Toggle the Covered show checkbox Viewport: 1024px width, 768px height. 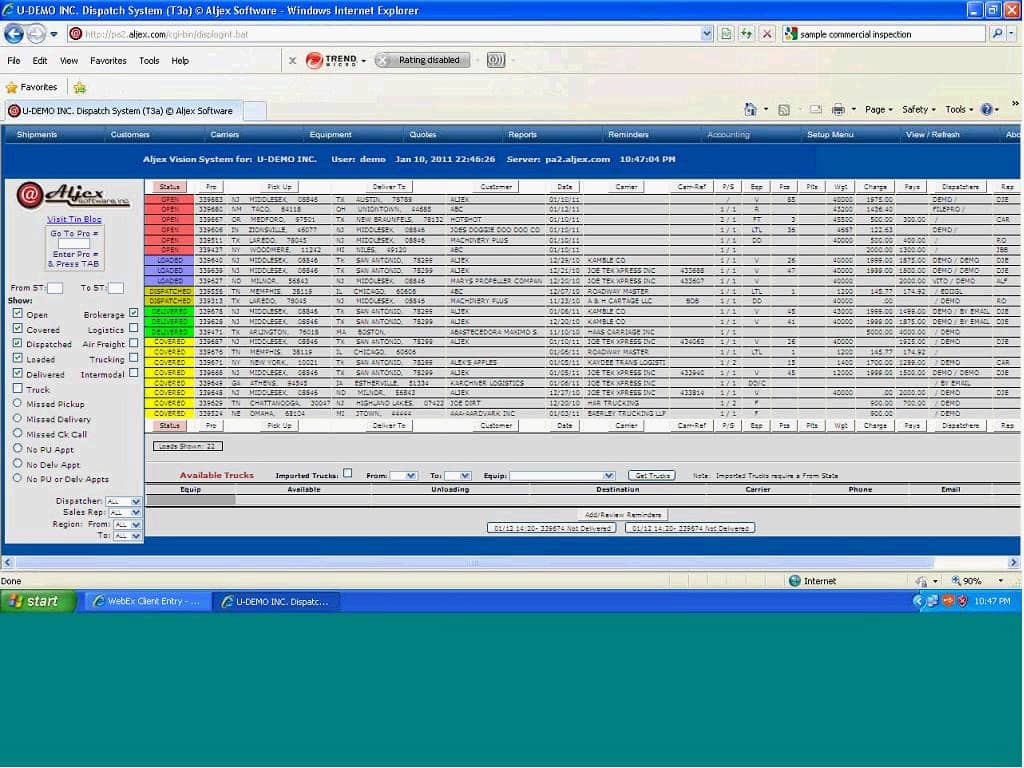coord(18,328)
